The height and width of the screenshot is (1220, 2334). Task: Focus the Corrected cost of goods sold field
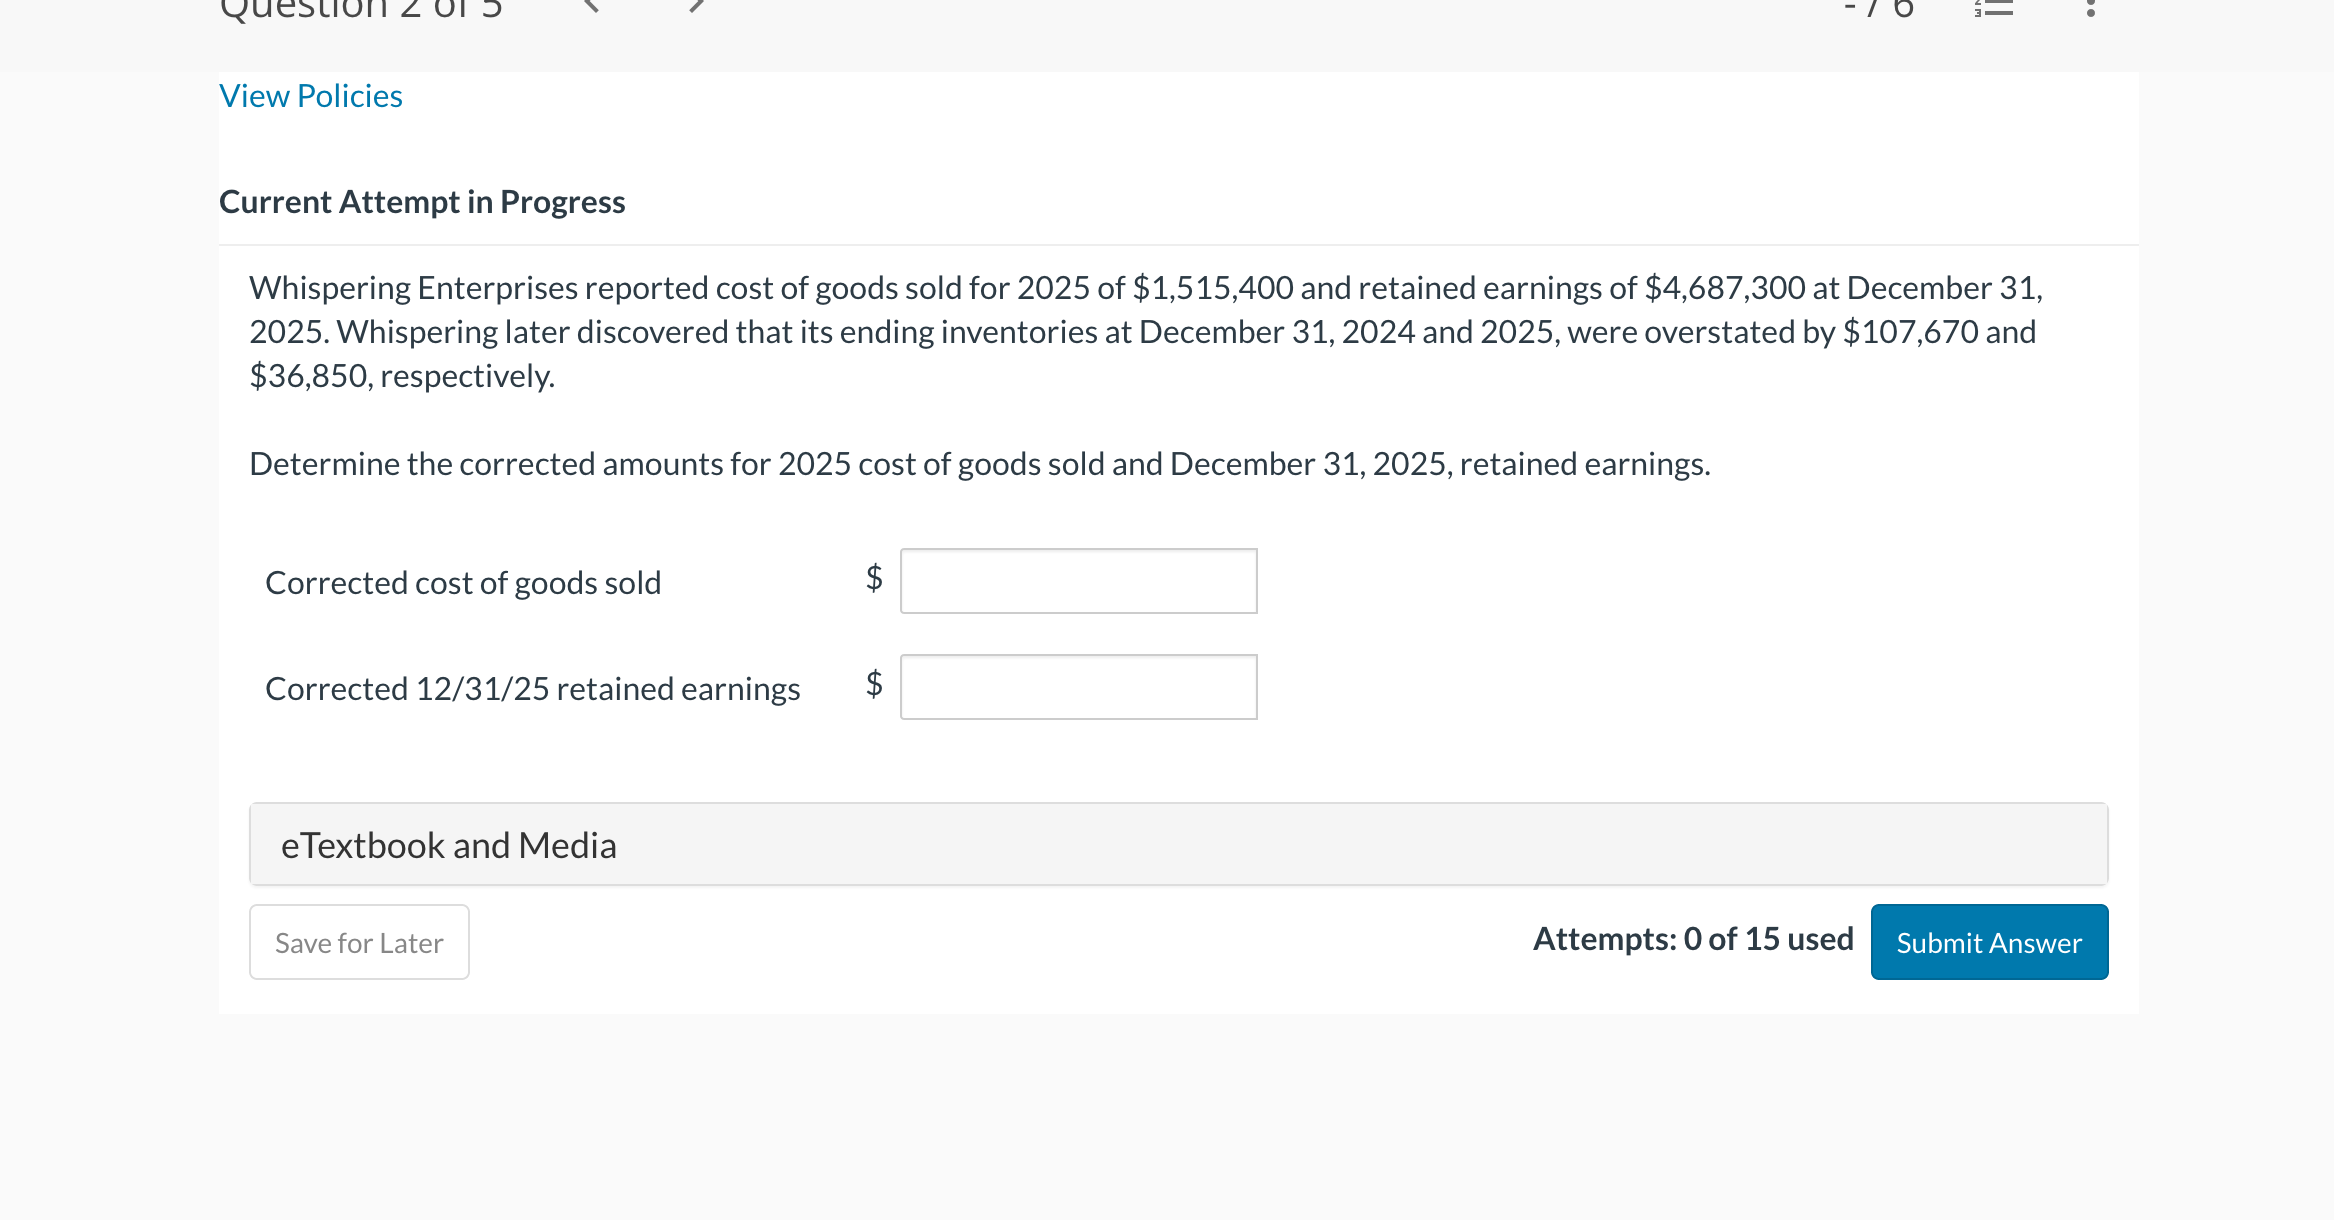(1077, 581)
